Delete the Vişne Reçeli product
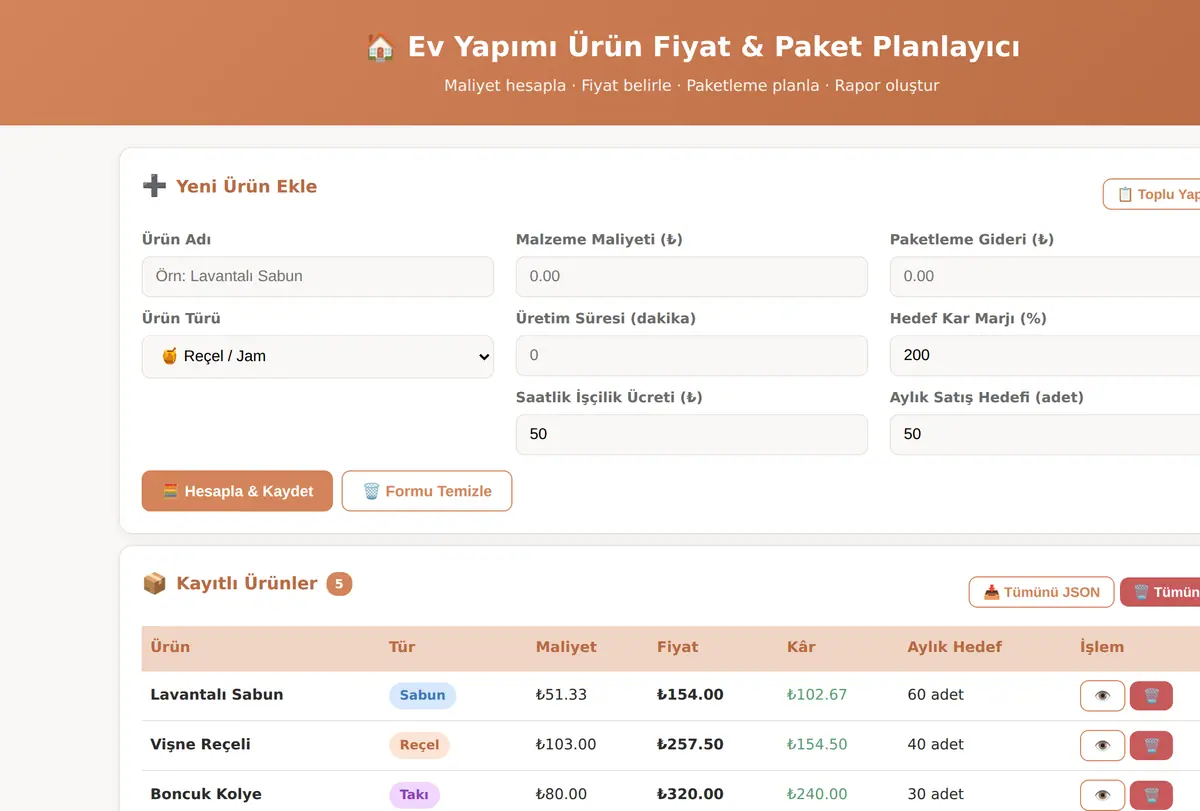 click(1151, 745)
